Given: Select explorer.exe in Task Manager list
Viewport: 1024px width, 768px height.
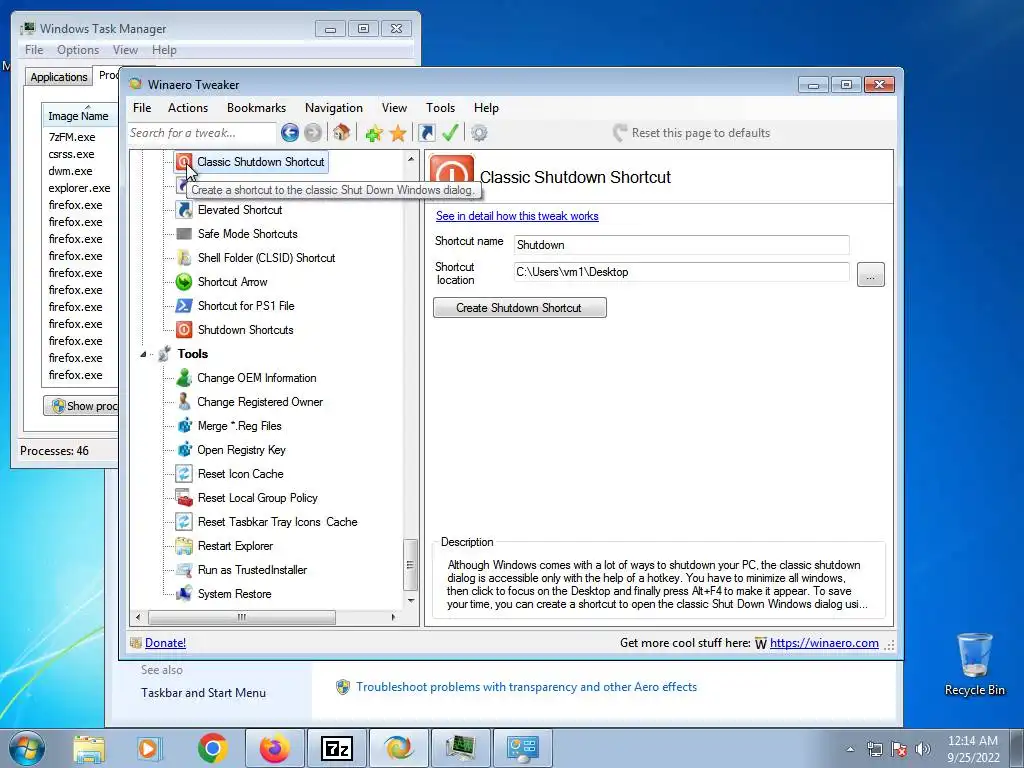Looking at the screenshot, I should 80,188.
